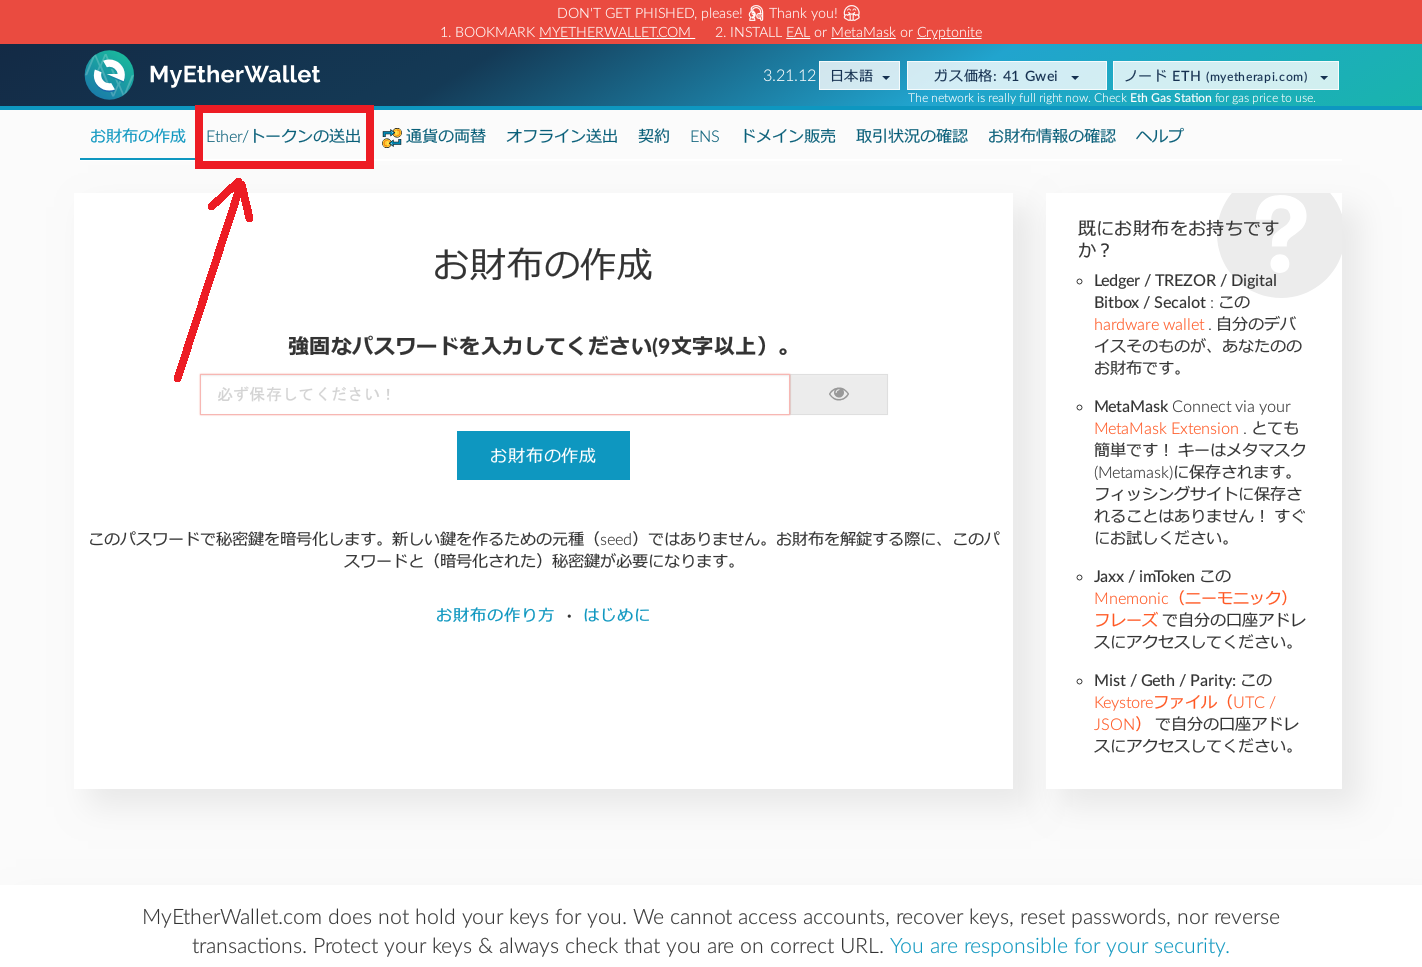1422x967 pixels.
Task: Open the ガス価格 41 Gwei dropdown
Action: click(1005, 75)
